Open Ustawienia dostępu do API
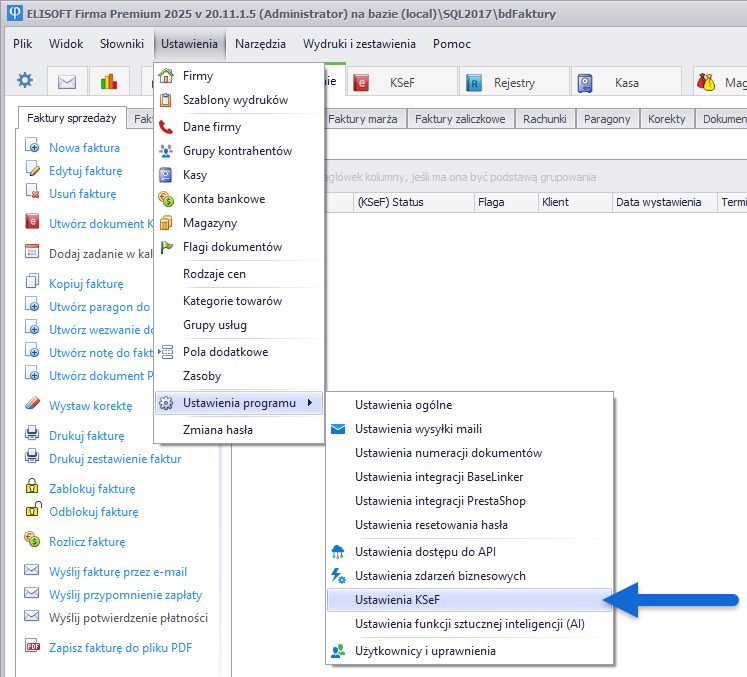 click(427, 551)
